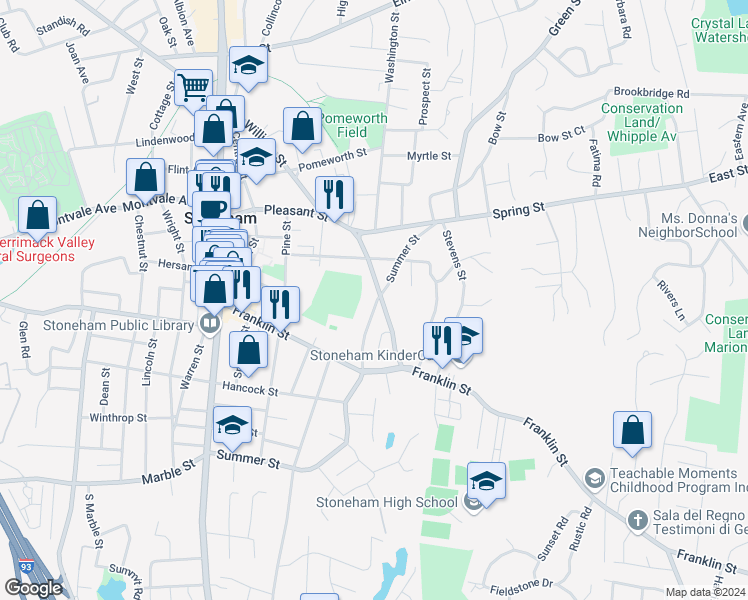Image resolution: width=748 pixels, height=600 pixels.
Task: Click the restaurant marker by Stoneham KinderCare
Action: point(441,339)
